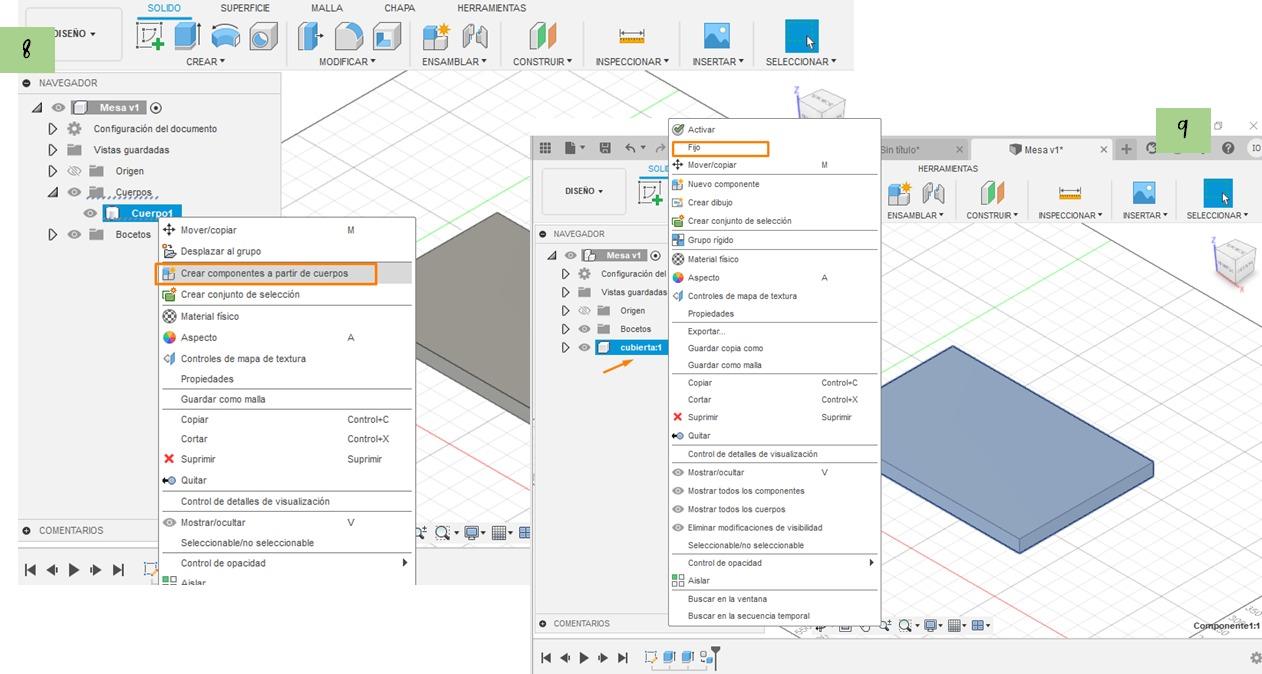The height and width of the screenshot is (674, 1262).
Task: Click the Save icon in right window
Action: click(604, 148)
